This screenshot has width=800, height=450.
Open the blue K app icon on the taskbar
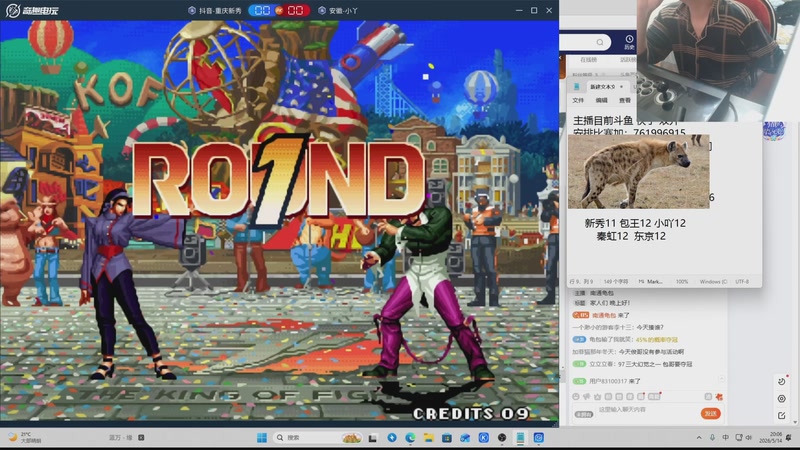(x=484, y=438)
